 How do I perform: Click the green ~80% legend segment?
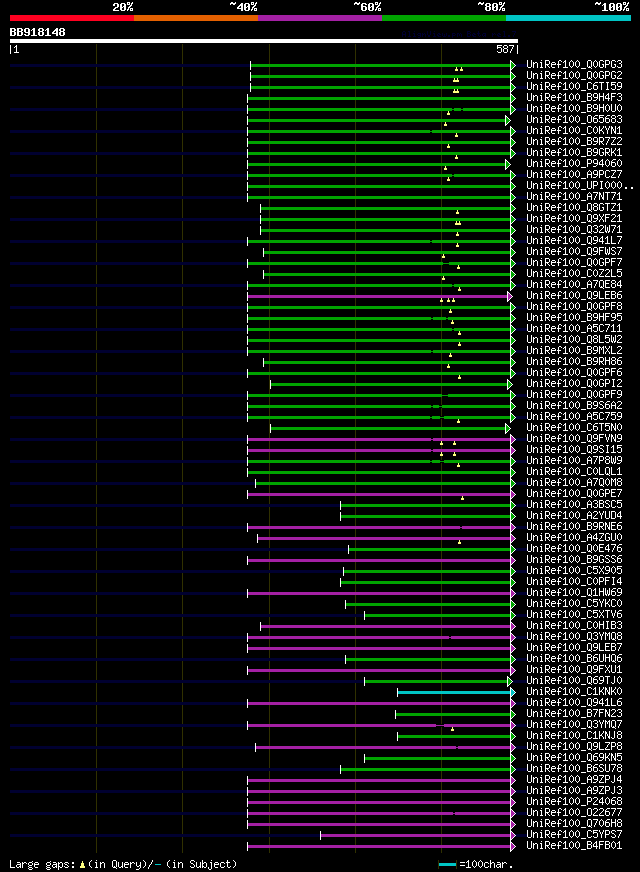tap(444, 18)
